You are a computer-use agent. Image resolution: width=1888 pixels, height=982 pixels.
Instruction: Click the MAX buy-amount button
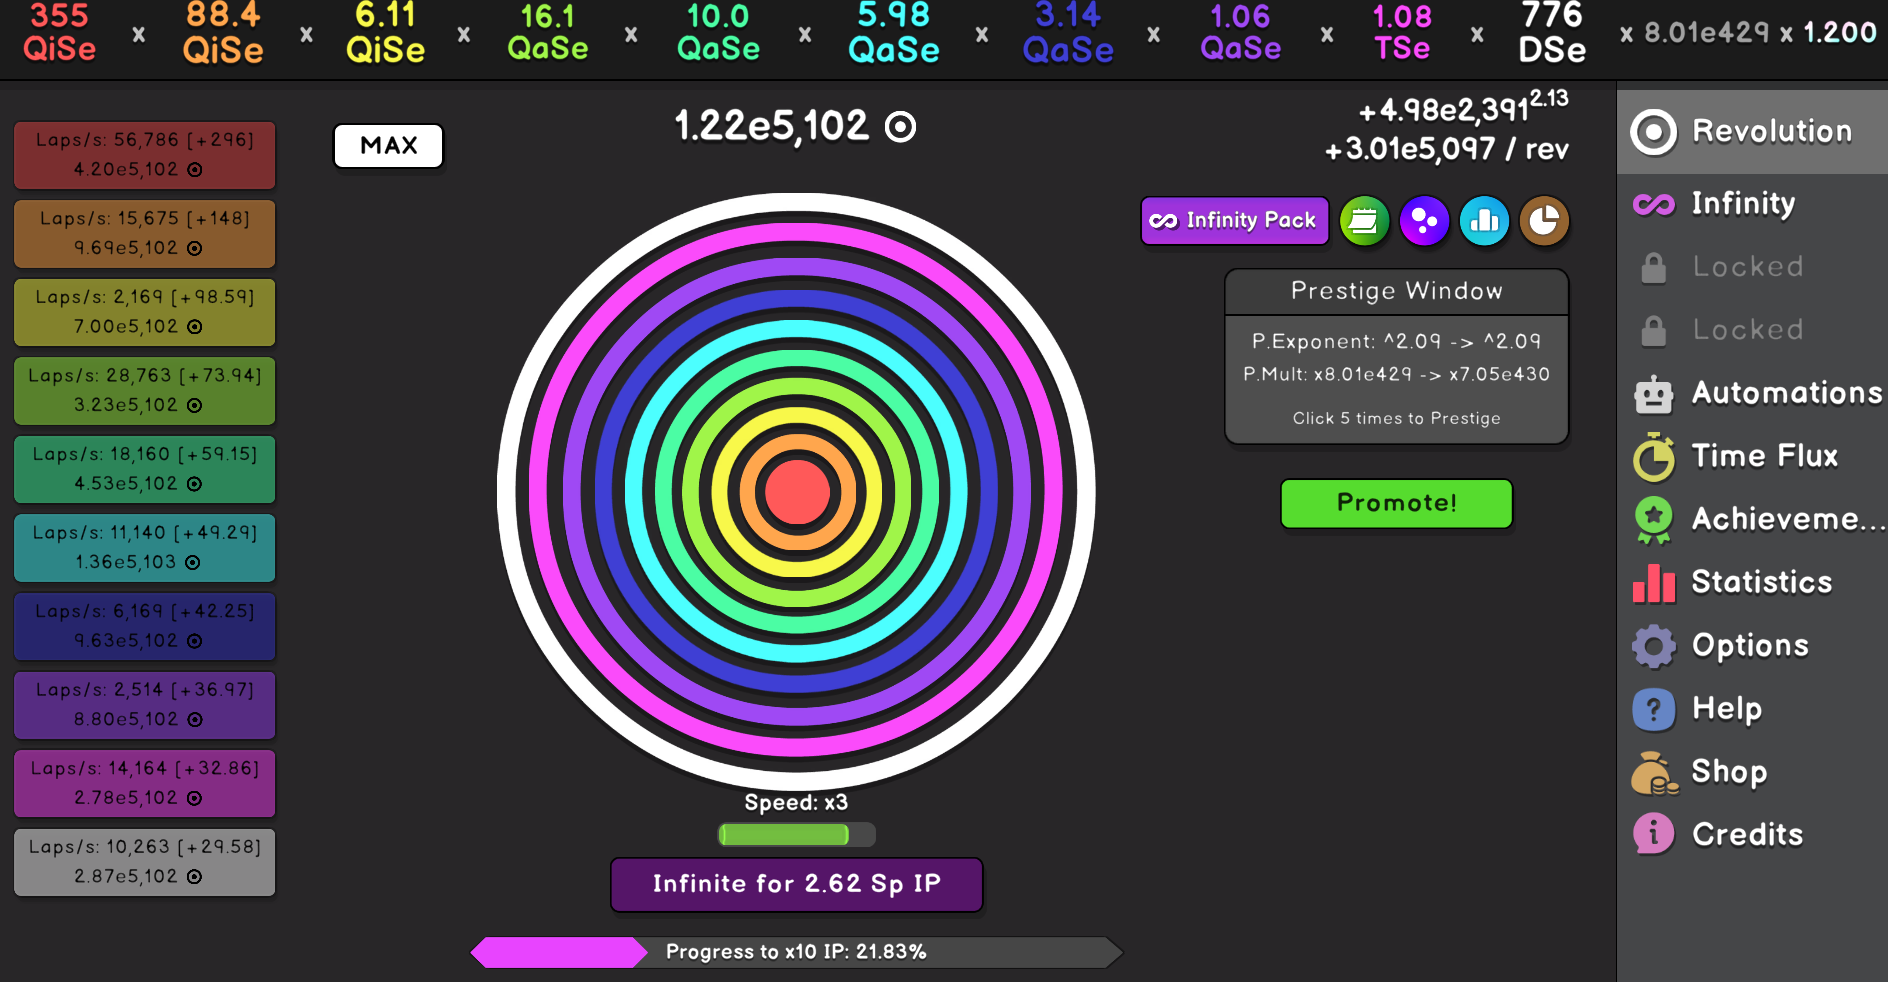point(388,146)
